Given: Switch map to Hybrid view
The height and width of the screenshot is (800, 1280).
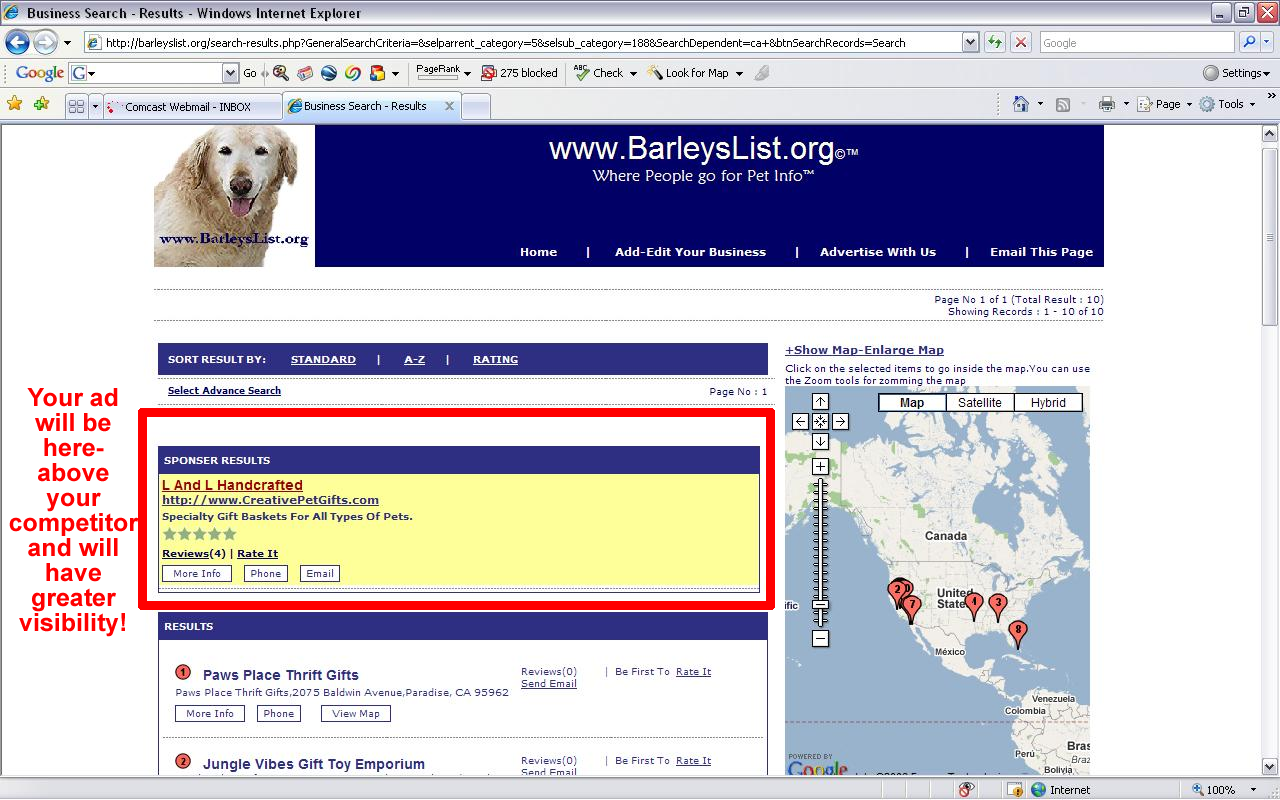Looking at the screenshot, I should point(1047,403).
